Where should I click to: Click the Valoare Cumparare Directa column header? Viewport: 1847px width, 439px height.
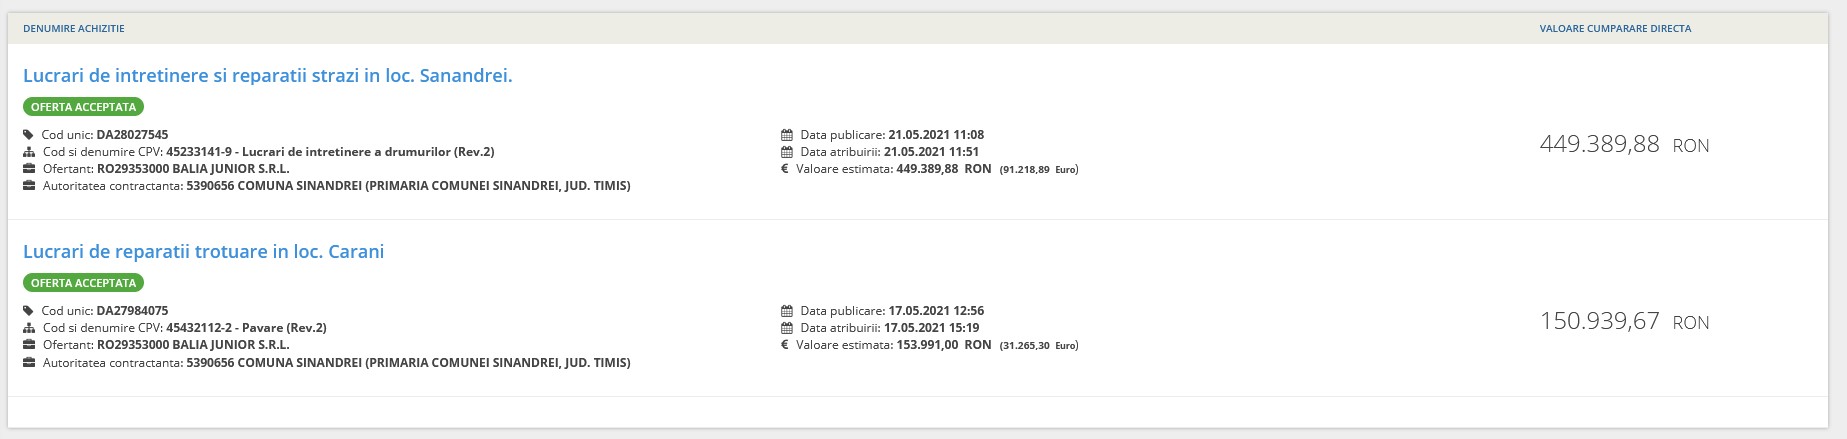point(1615,29)
